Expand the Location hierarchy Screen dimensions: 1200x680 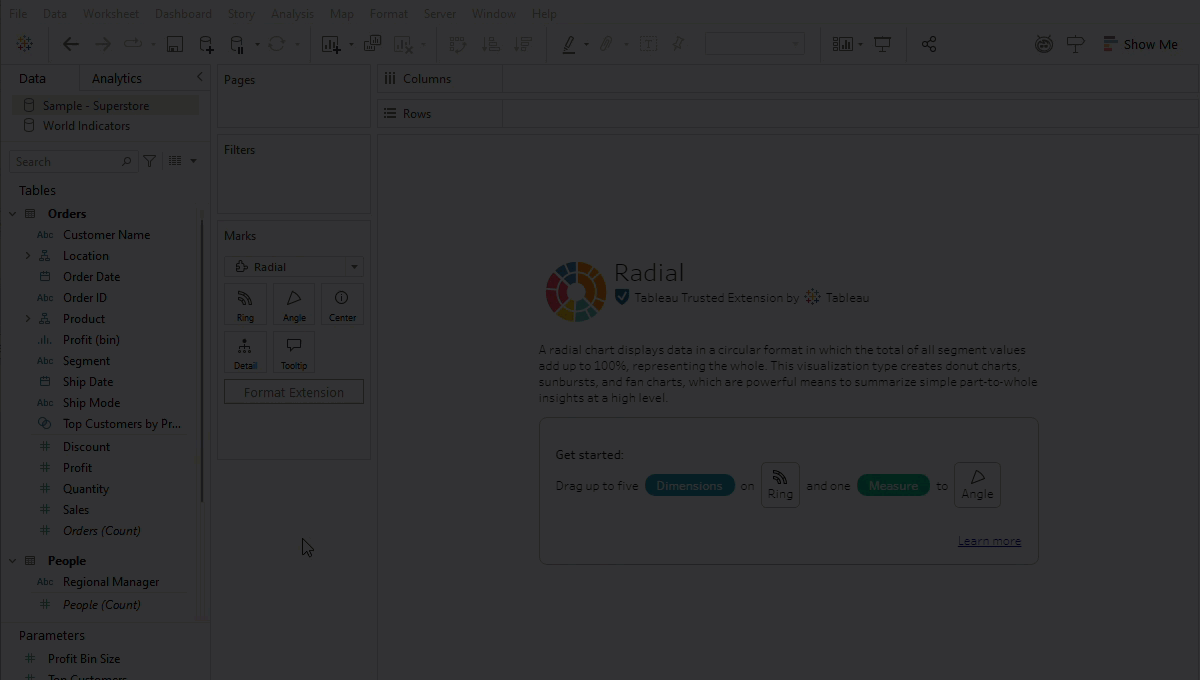[x=28, y=256]
